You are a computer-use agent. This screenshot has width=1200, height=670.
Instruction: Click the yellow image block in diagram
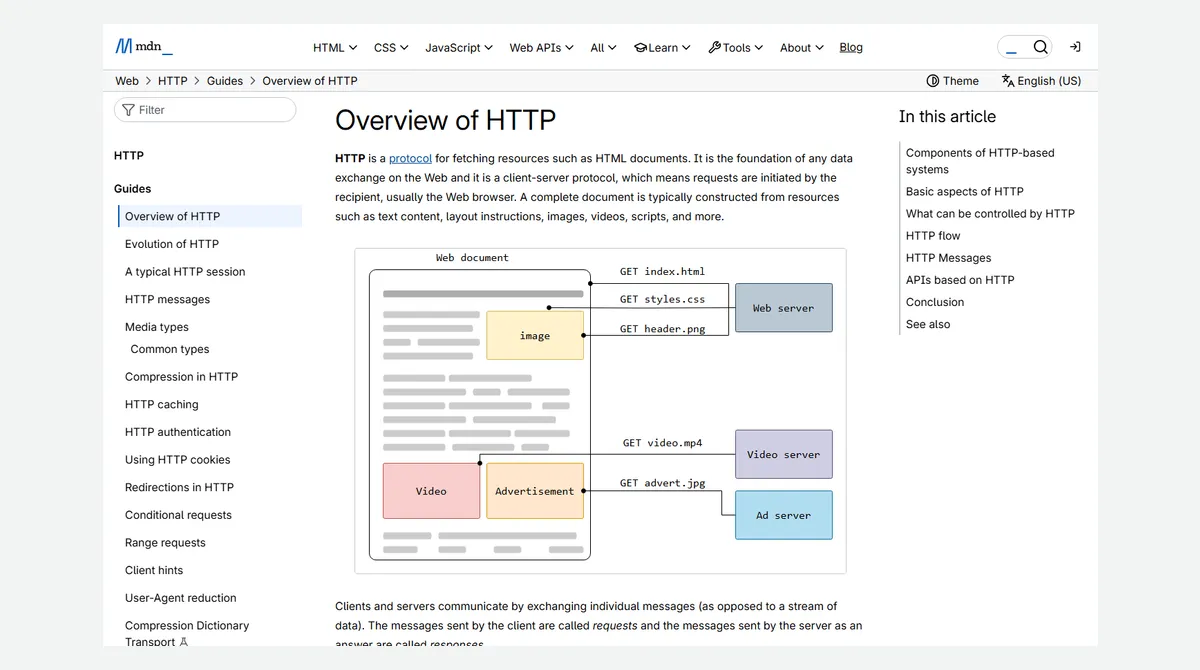point(535,336)
